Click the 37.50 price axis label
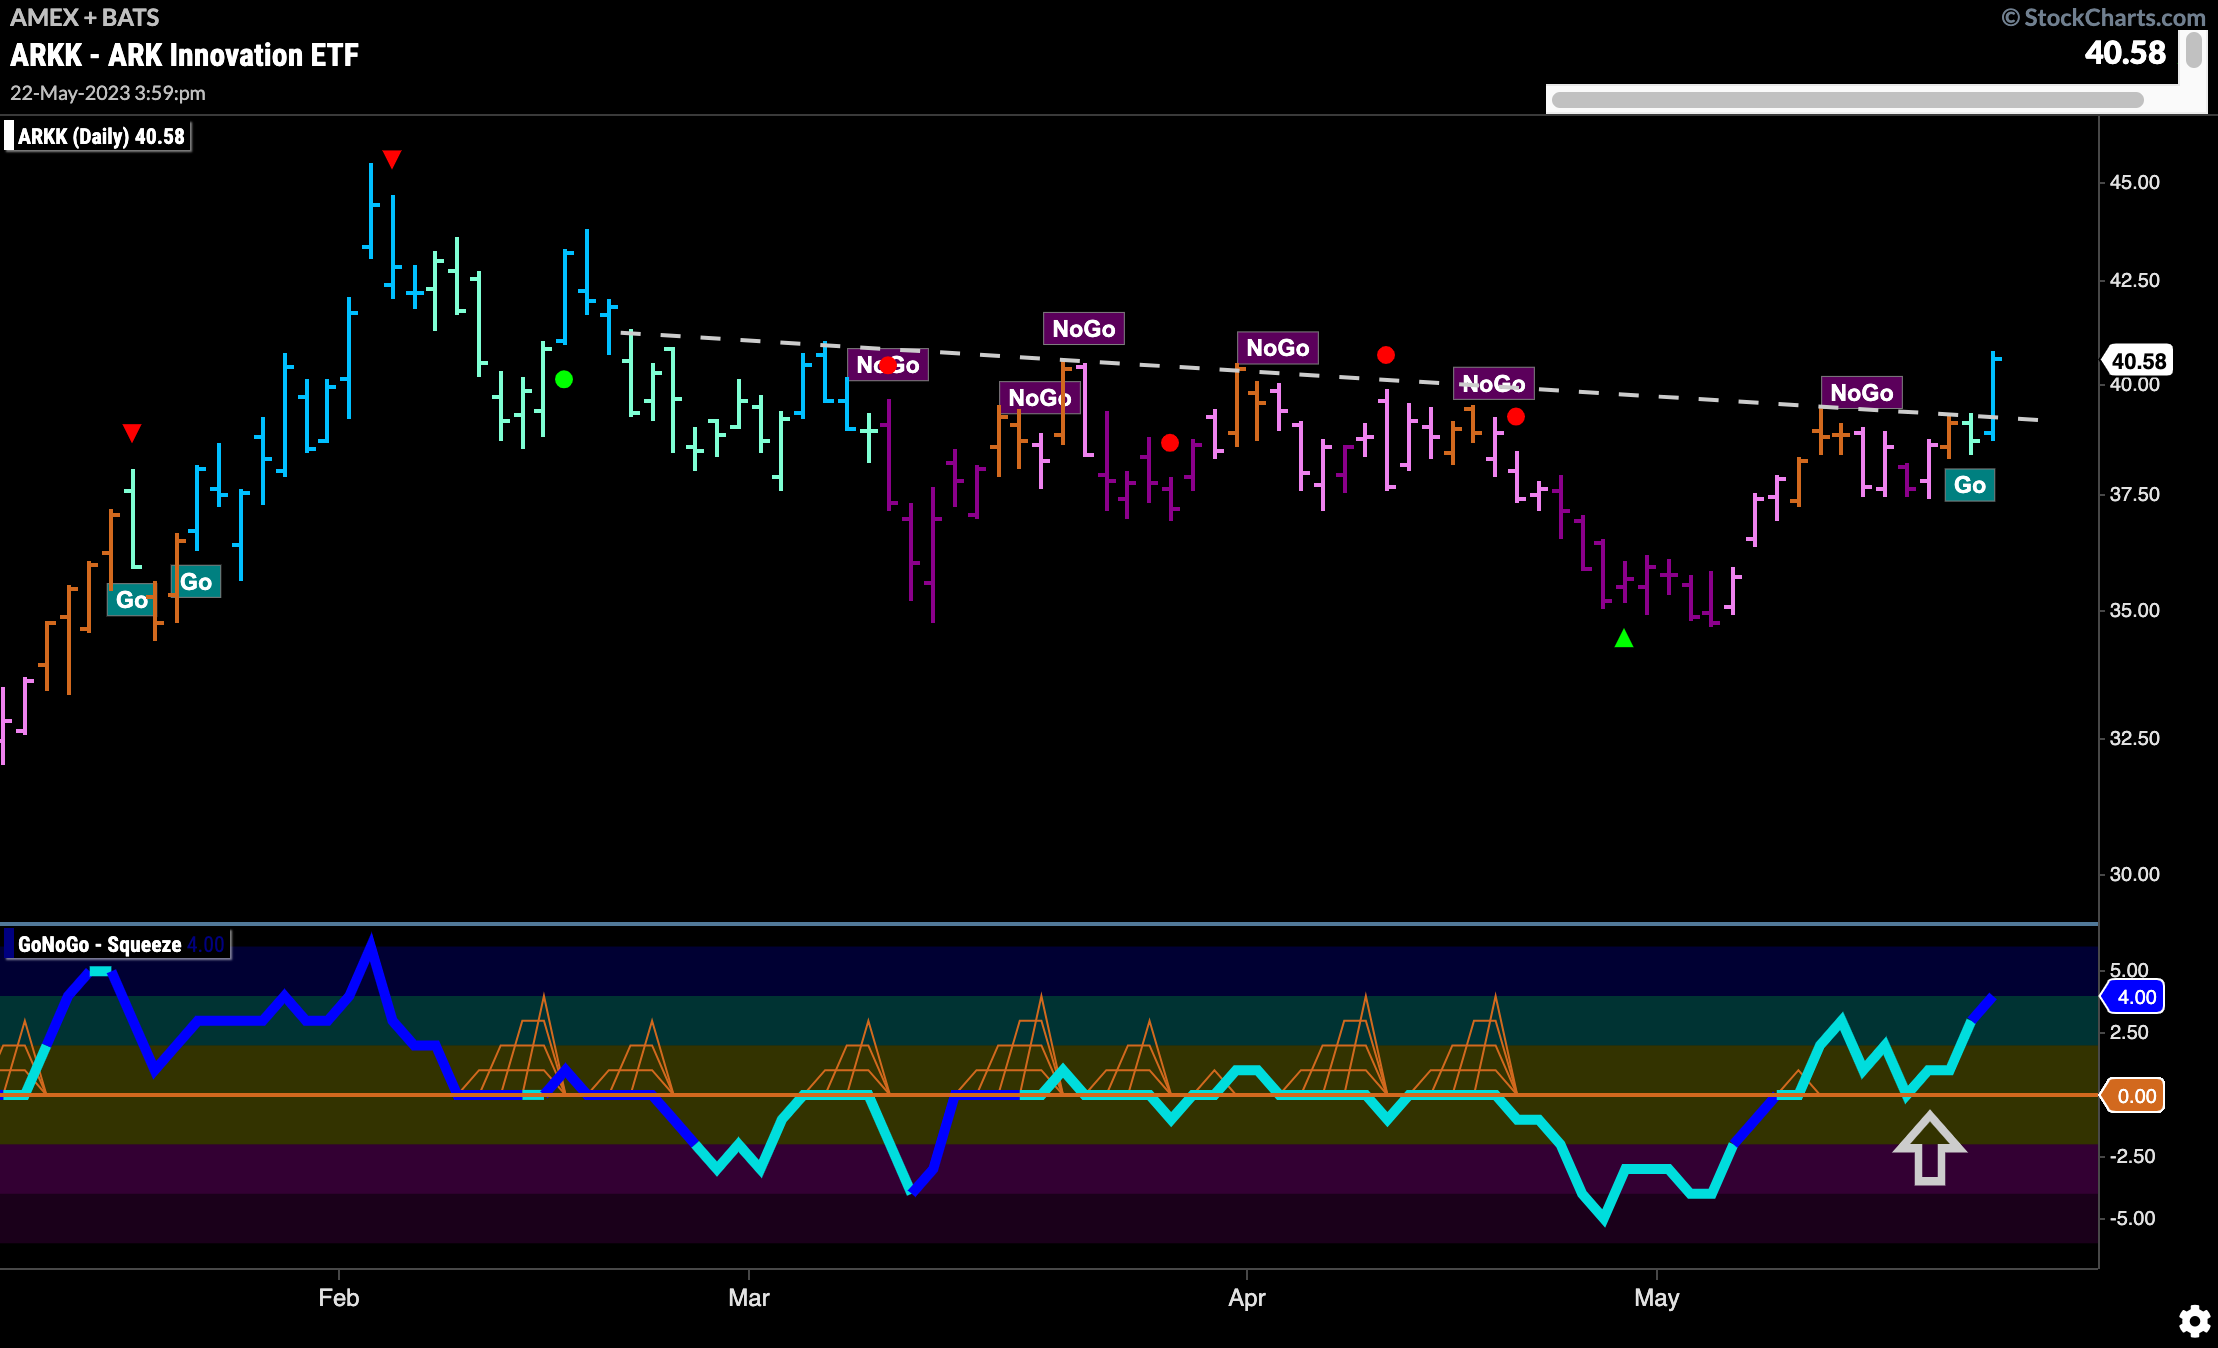This screenshot has height=1348, width=2218. coord(2135,494)
